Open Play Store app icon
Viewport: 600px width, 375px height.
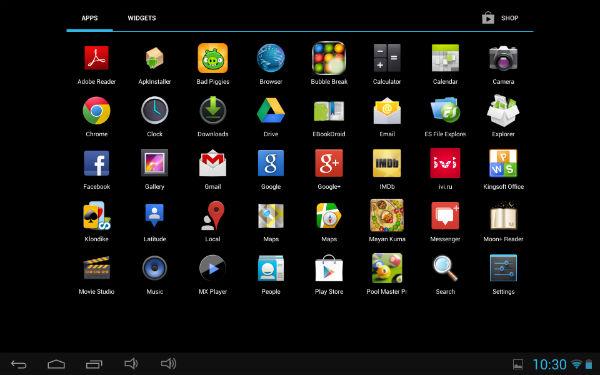click(x=329, y=268)
